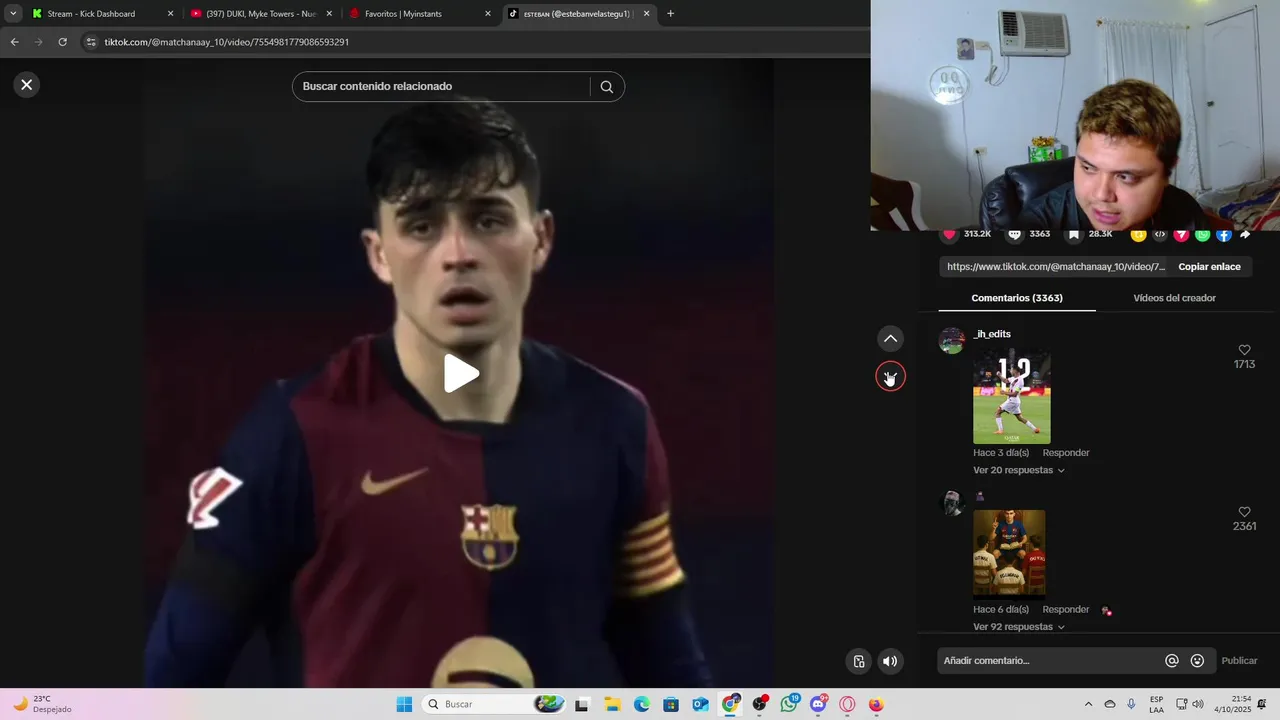
Task: Open WhatsApp from taskbar
Action: [789, 704]
